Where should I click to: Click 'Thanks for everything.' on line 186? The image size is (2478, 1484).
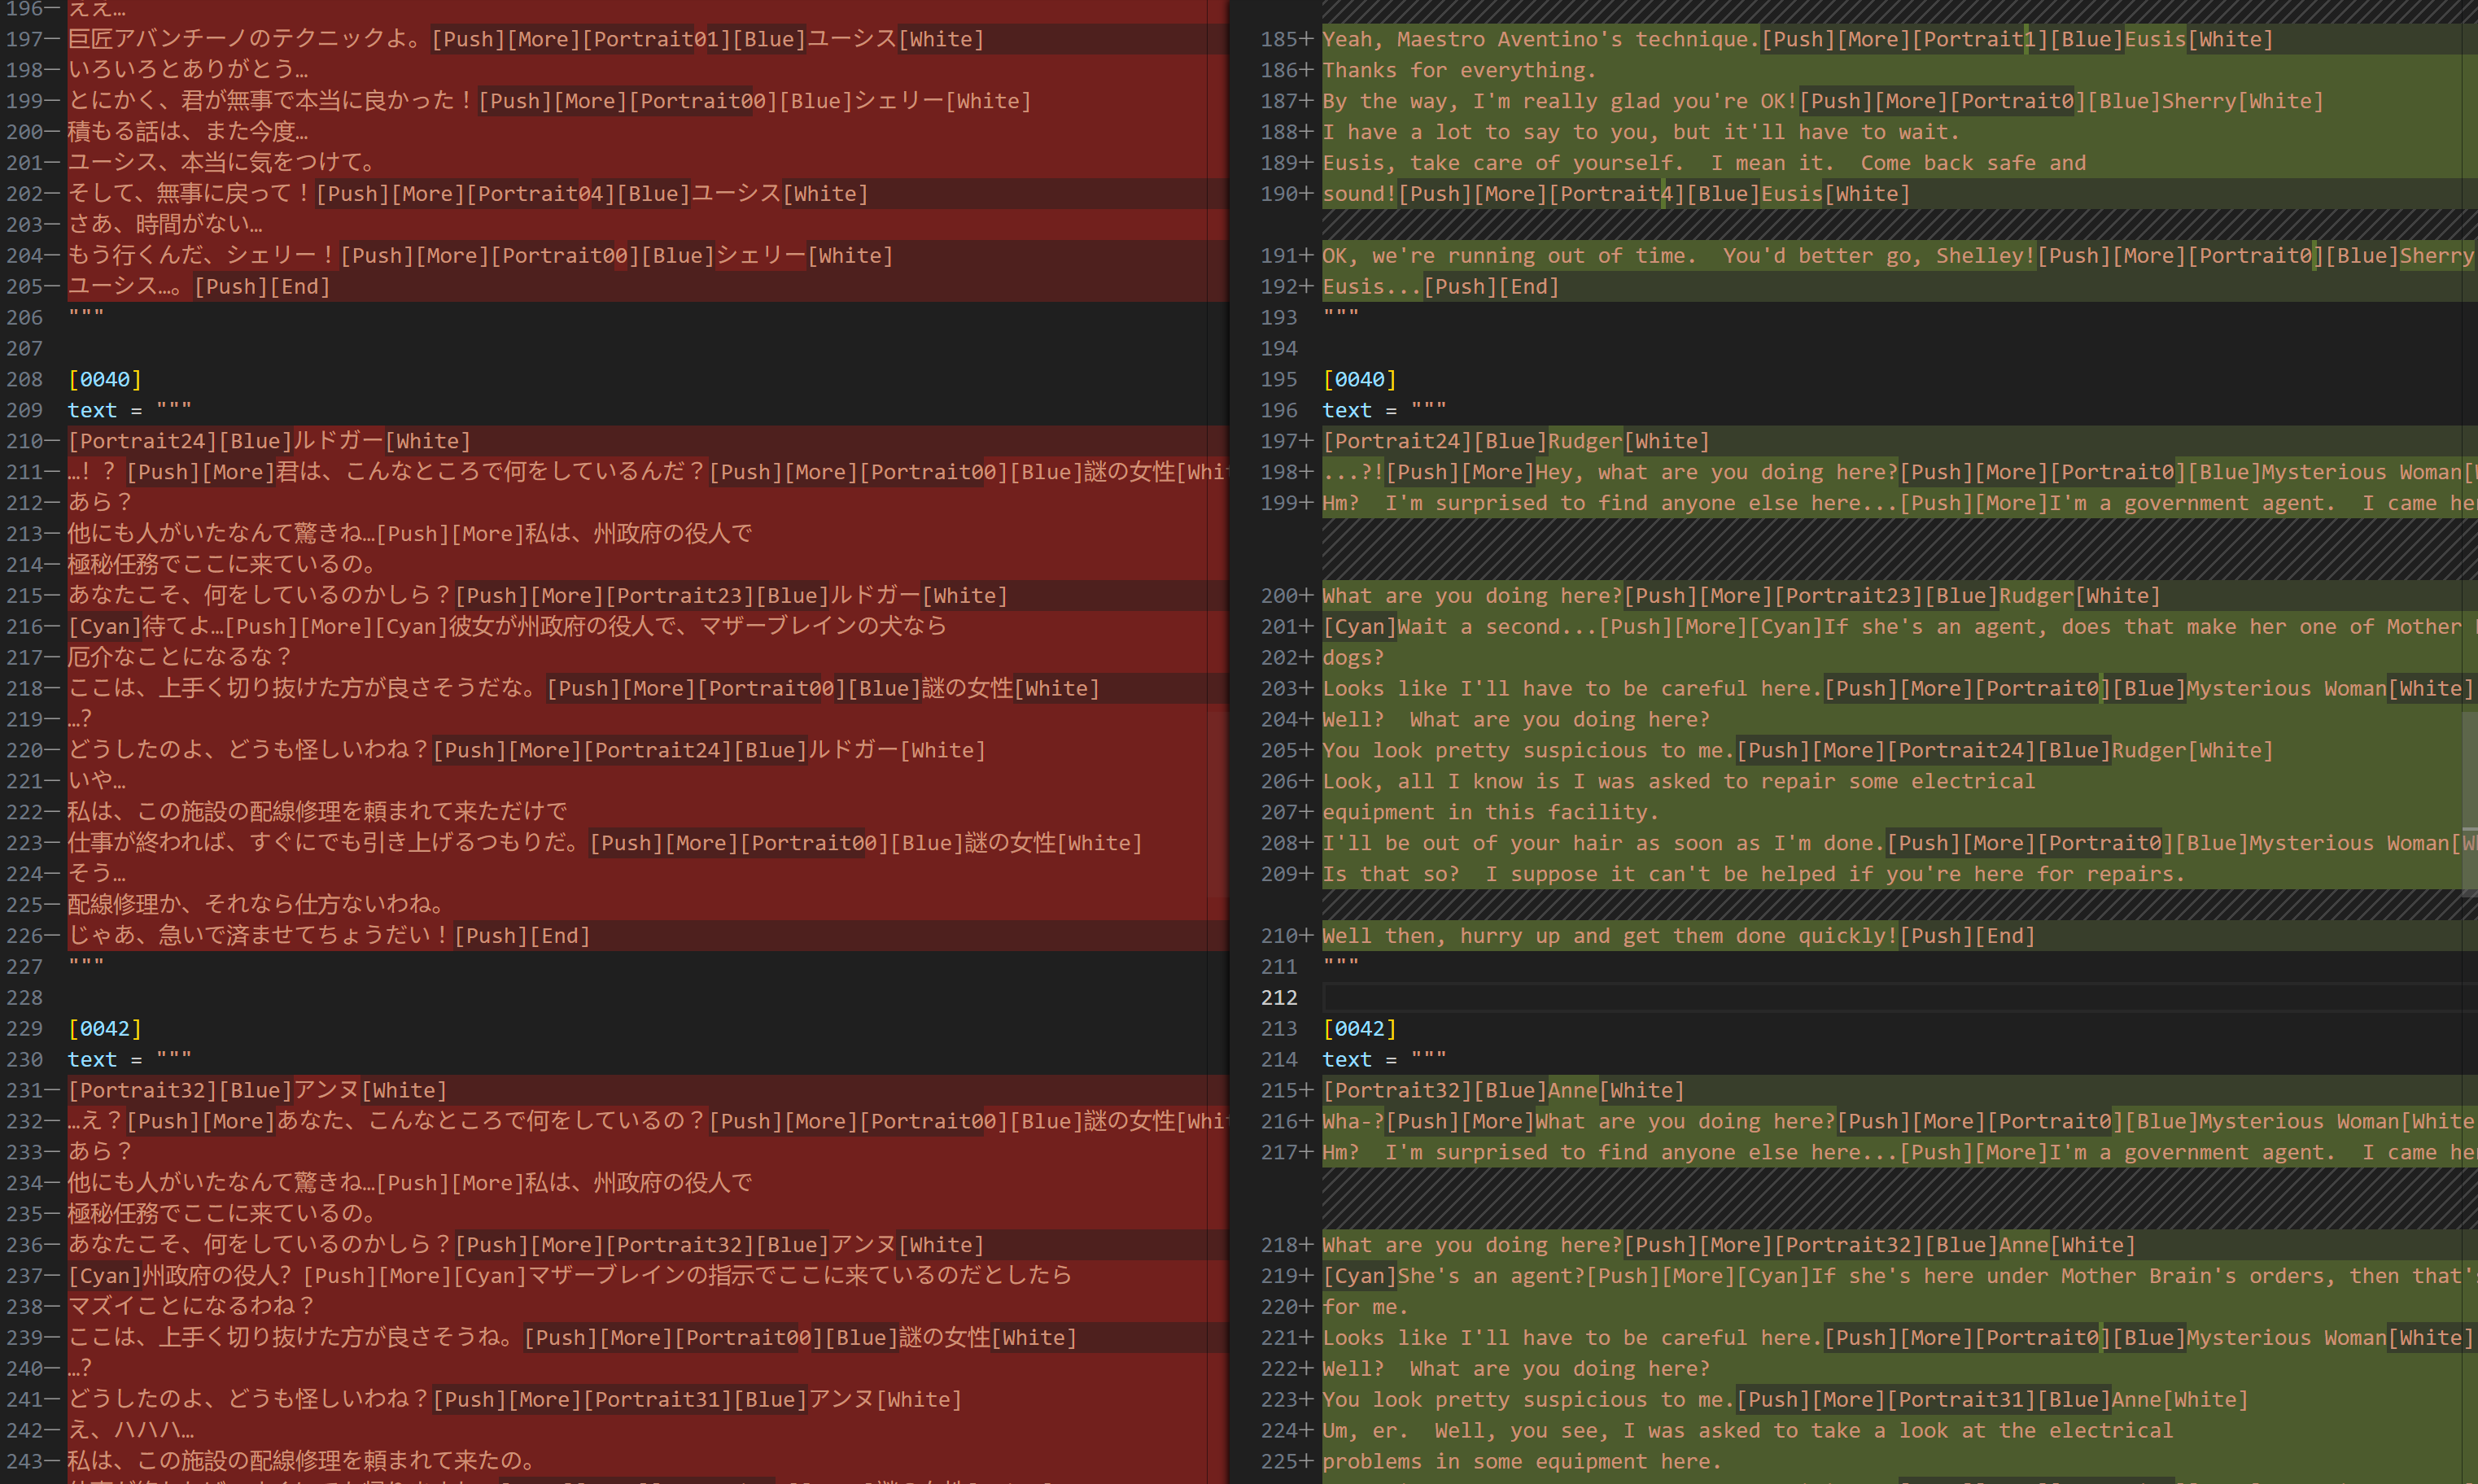(x=1459, y=70)
